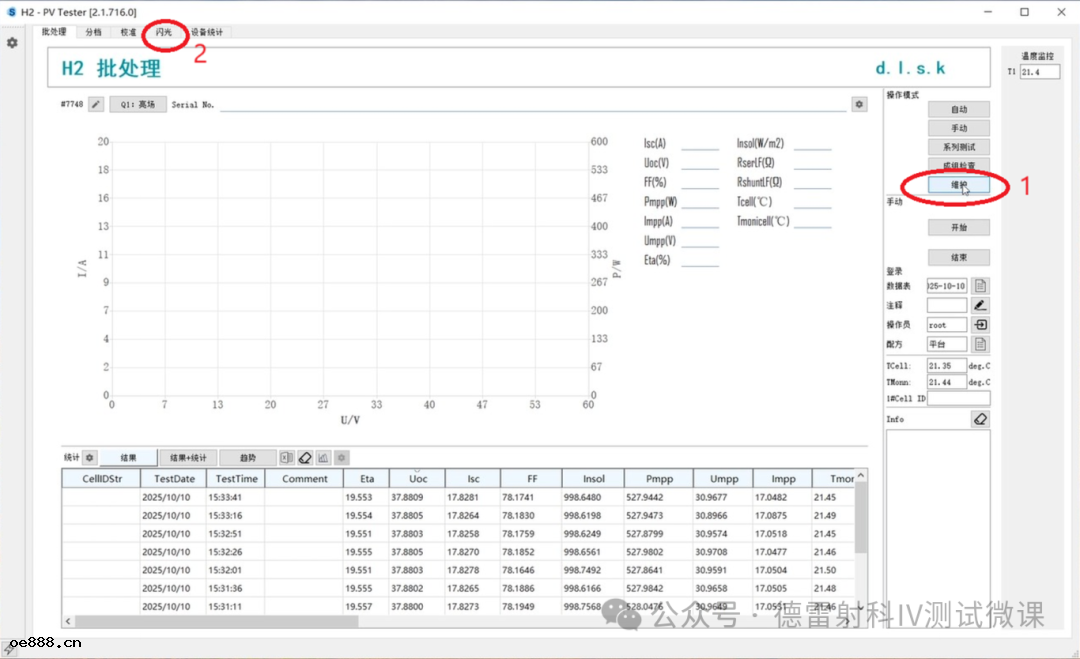Export results with the Excel icon
The height and width of the screenshot is (659, 1080).
(x=287, y=457)
